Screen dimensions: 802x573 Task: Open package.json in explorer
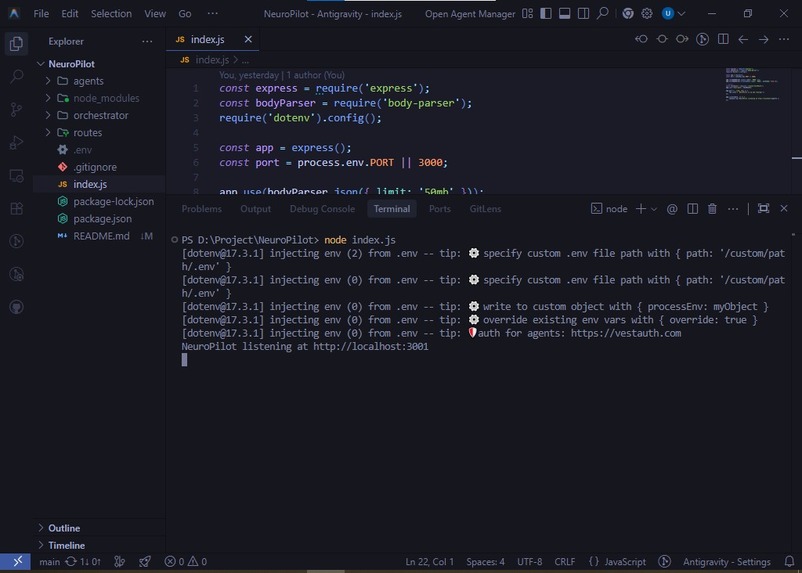[100, 219]
